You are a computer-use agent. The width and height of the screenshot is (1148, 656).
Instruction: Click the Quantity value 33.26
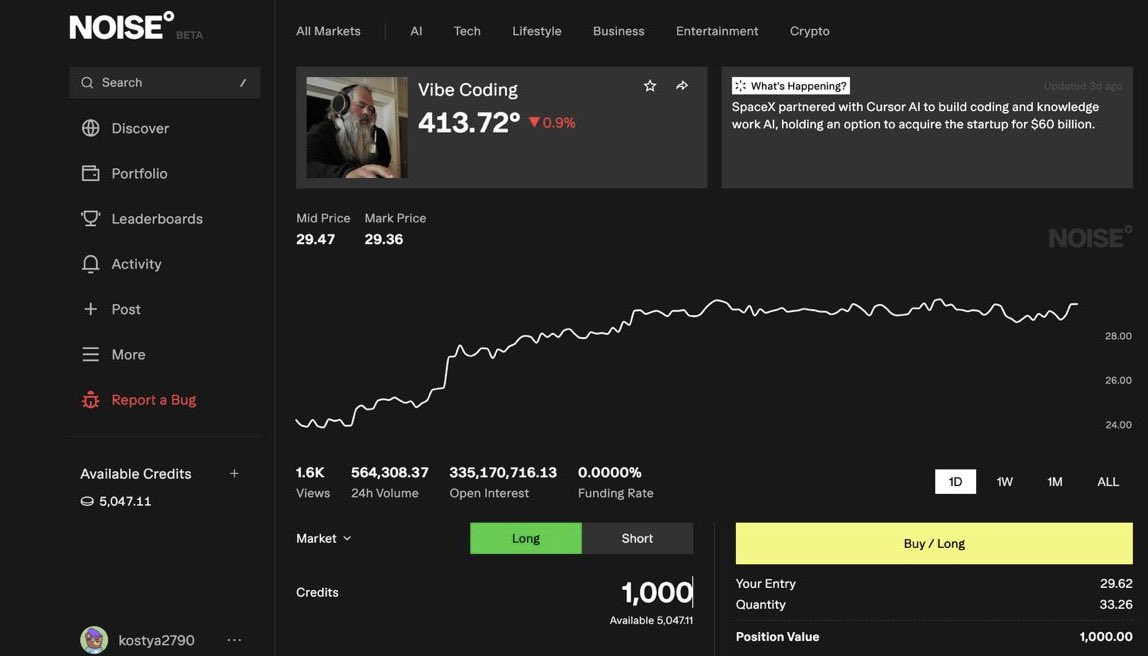pos(1116,605)
